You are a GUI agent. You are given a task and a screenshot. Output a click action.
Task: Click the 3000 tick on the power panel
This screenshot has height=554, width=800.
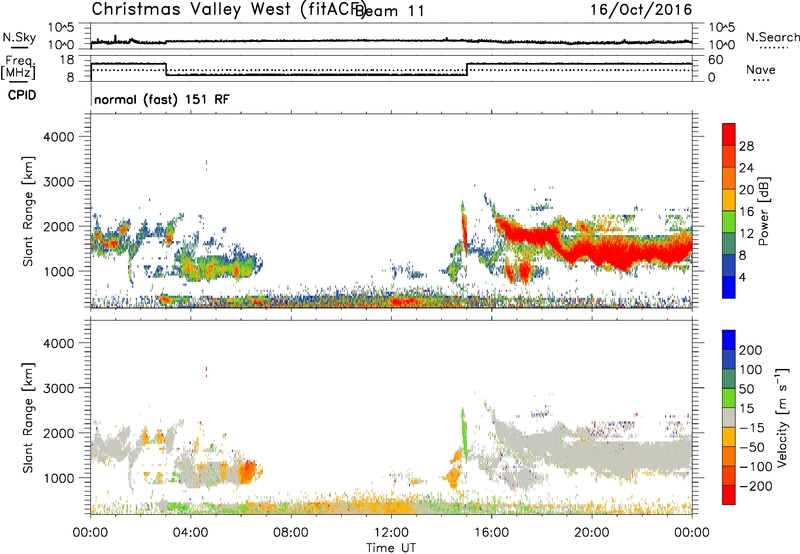tap(59, 182)
